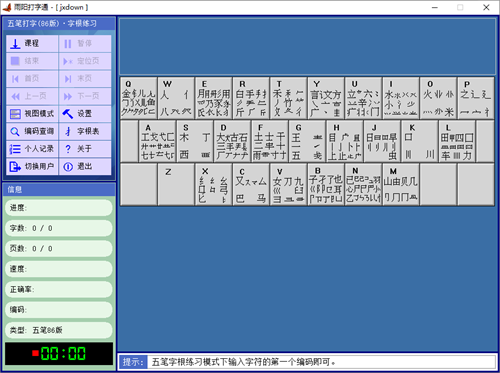Image resolution: width=500 pixels, height=373 pixels.
Task: Toggle 视图模式 view mode
Action: pyautogui.click(x=32, y=114)
